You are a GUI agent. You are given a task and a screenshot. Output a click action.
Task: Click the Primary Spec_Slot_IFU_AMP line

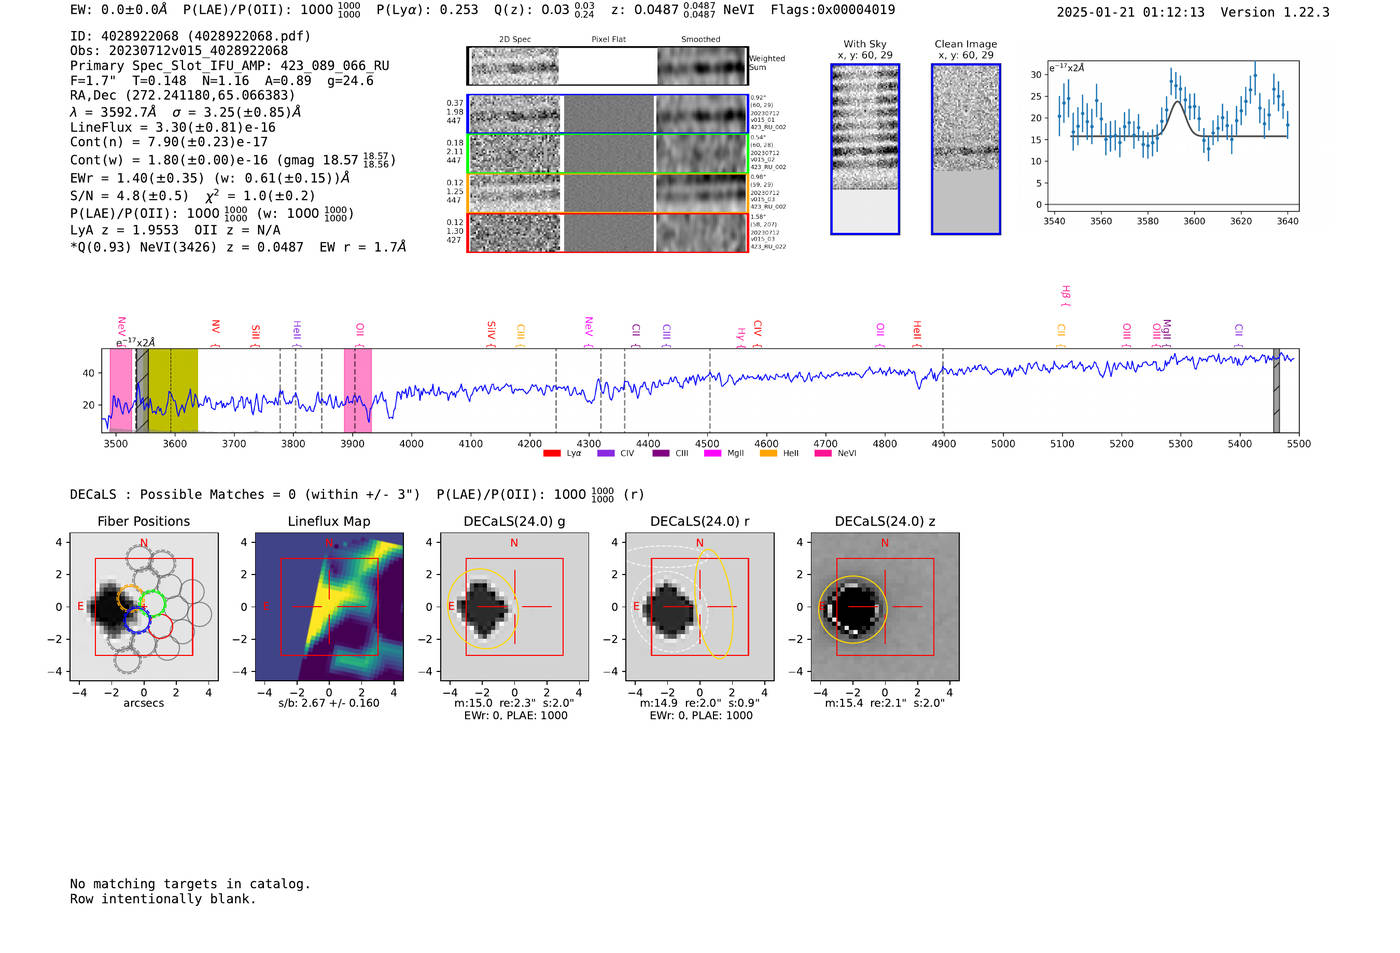230,66
